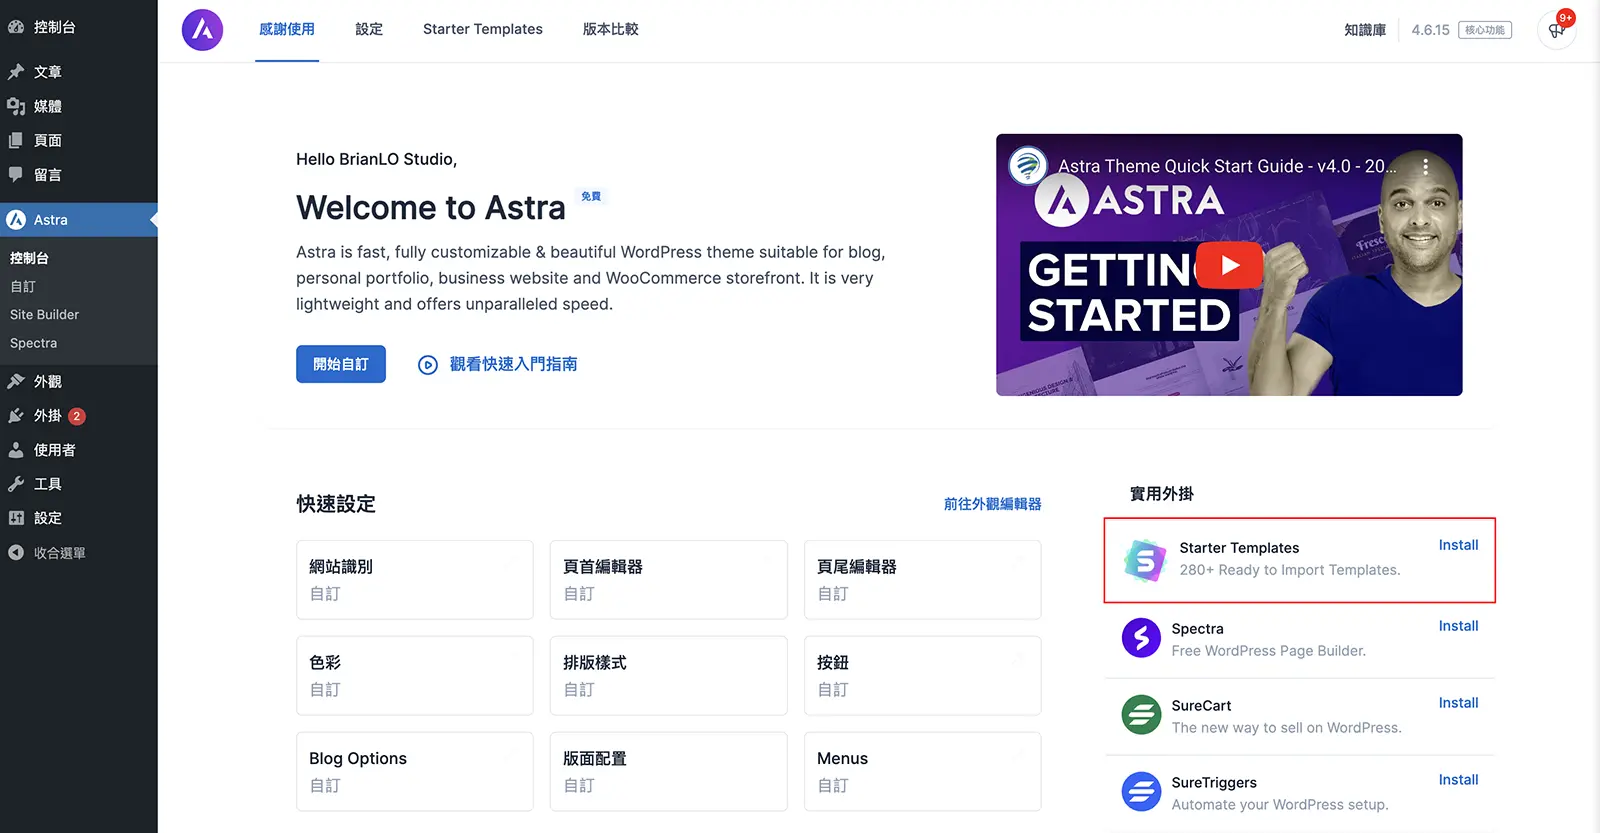Switch to the Starter Templates header tab
The height and width of the screenshot is (833, 1600).
tap(483, 30)
